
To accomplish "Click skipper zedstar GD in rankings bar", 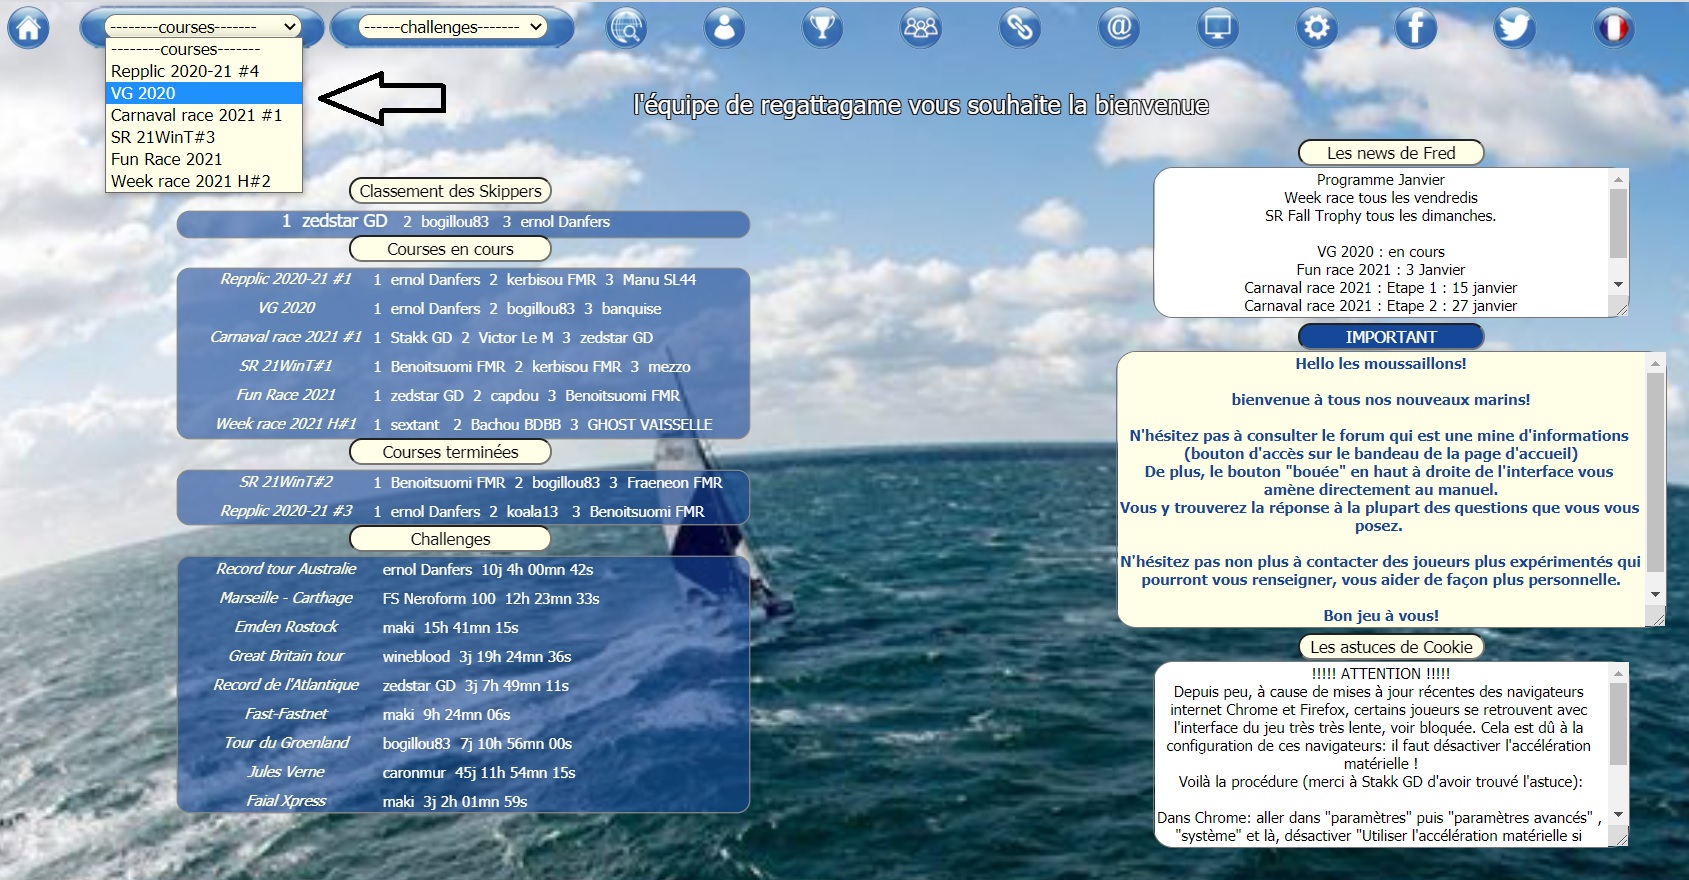I will click(x=344, y=221).
